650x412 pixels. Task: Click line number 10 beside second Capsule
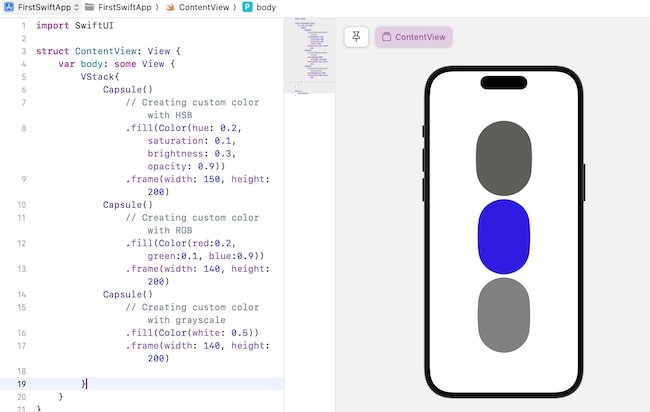coord(20,205)
